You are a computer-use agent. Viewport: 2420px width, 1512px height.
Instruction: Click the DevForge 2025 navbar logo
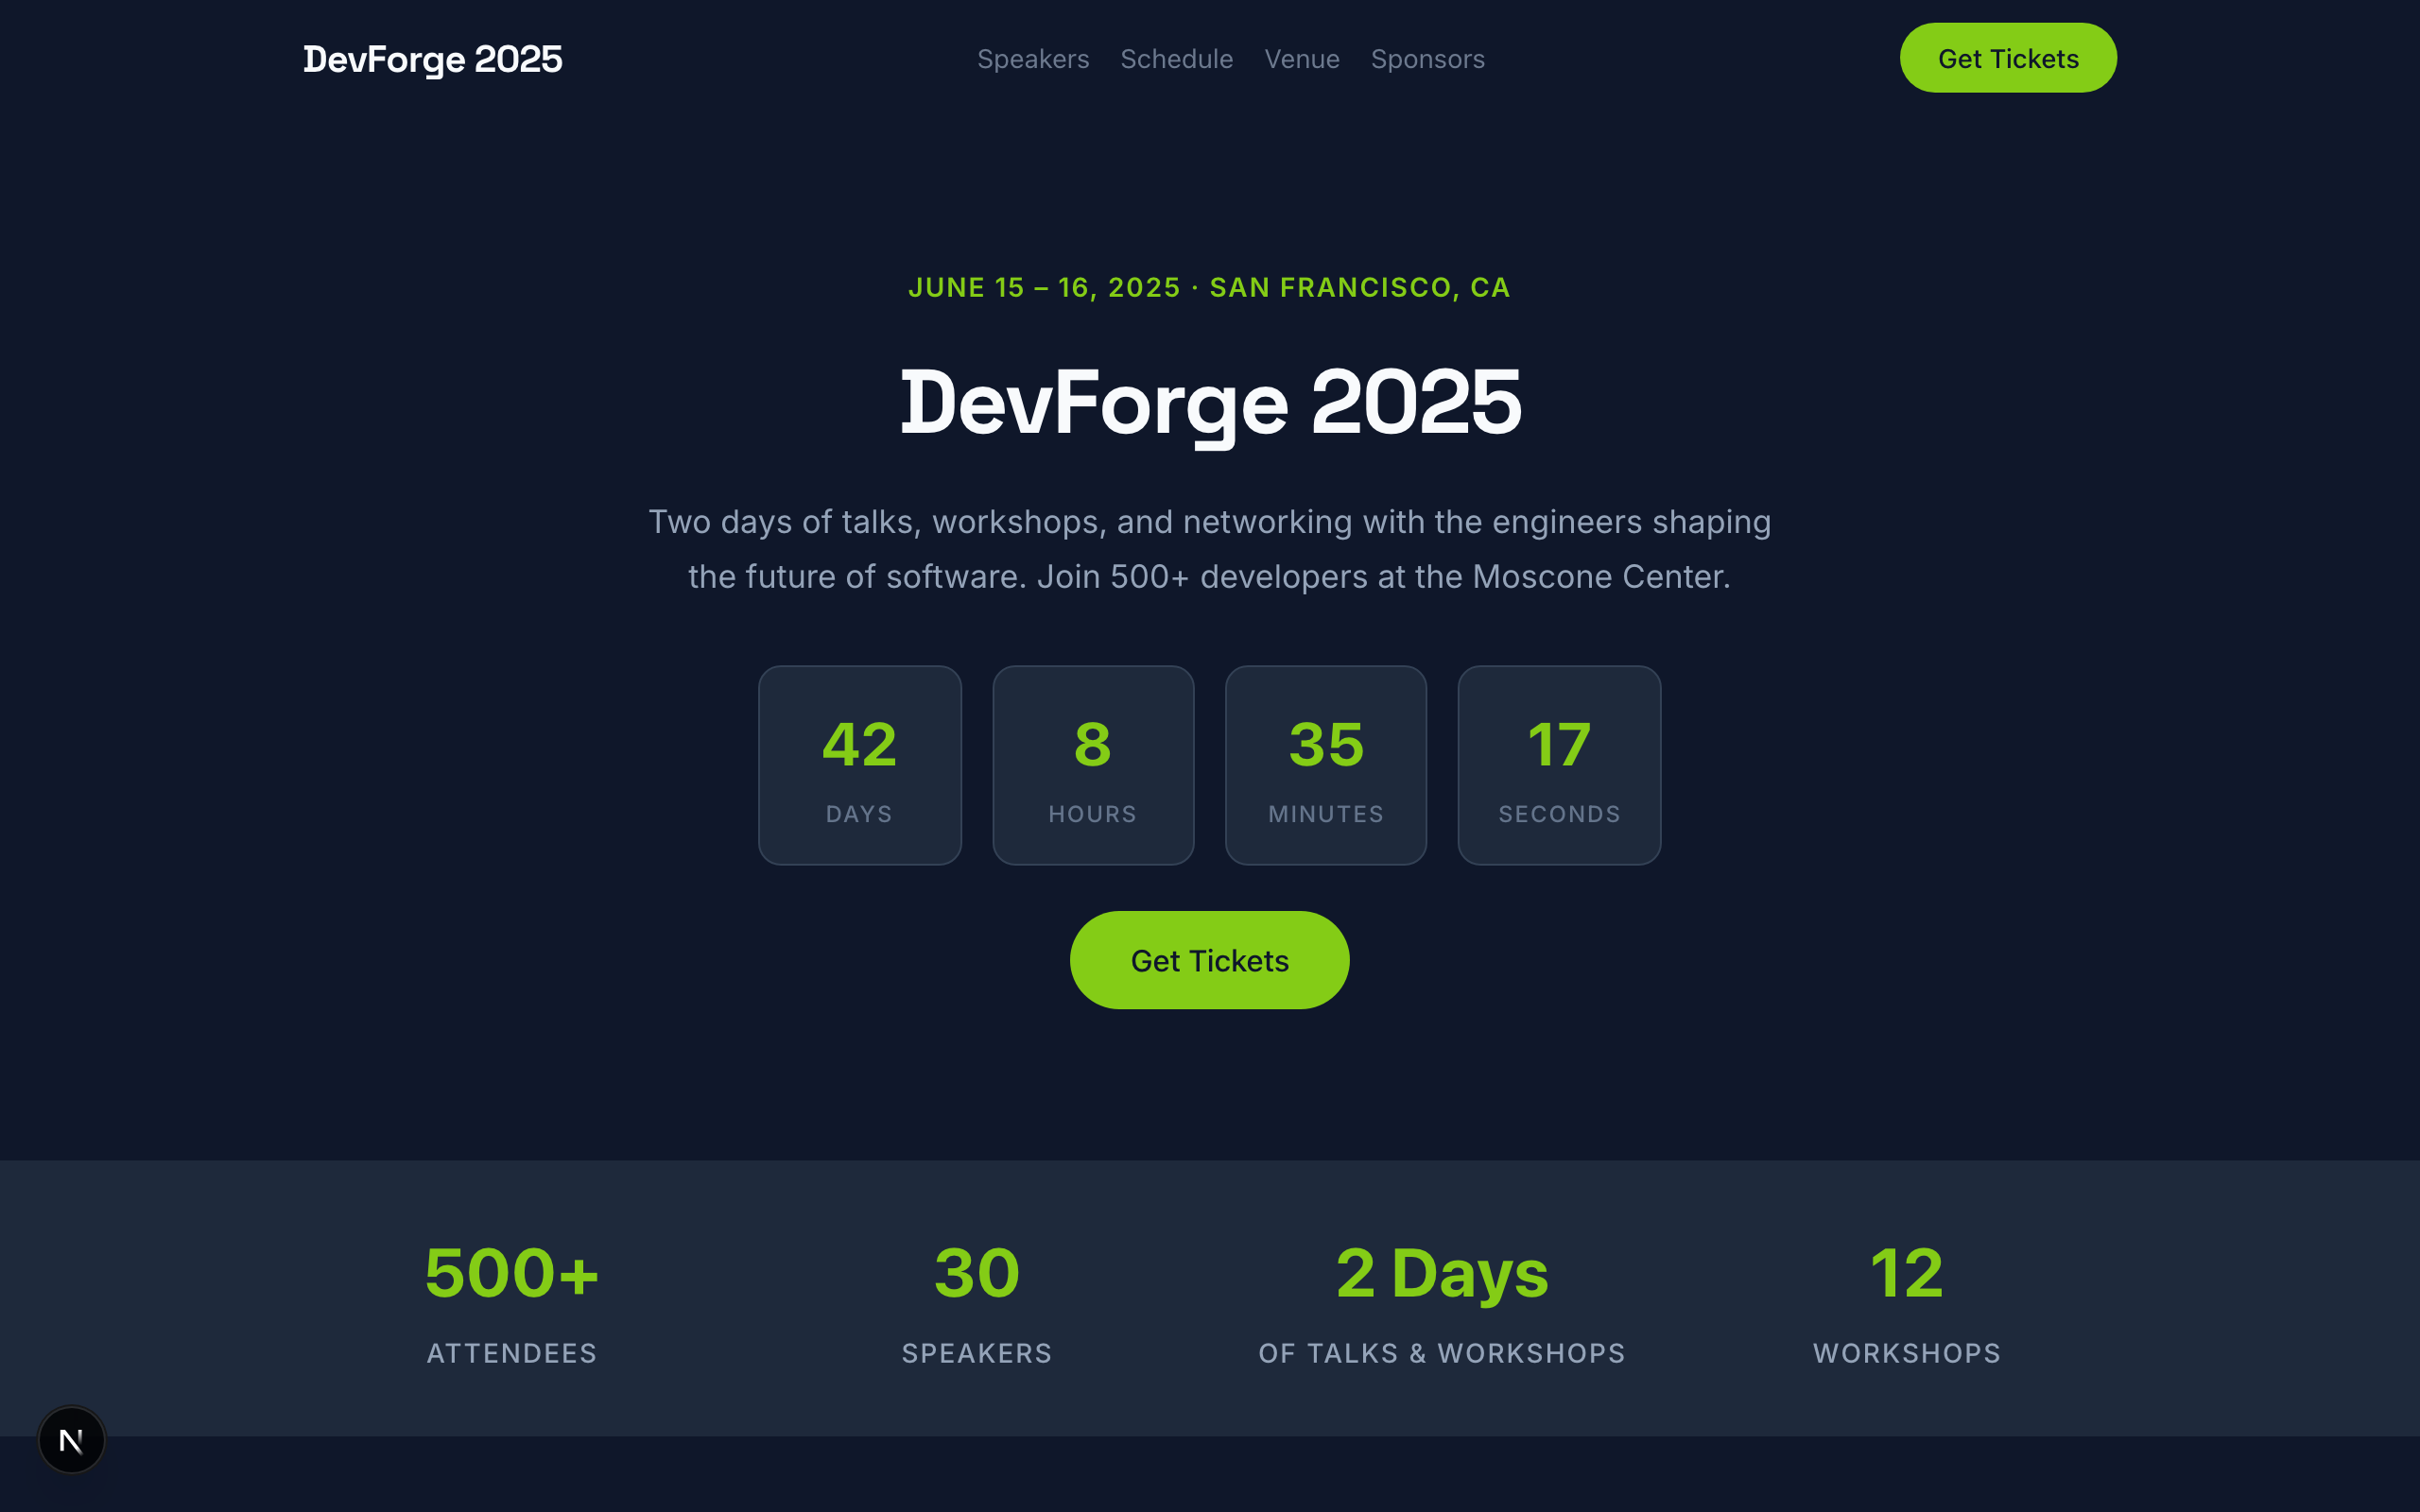tap(432, 59)
